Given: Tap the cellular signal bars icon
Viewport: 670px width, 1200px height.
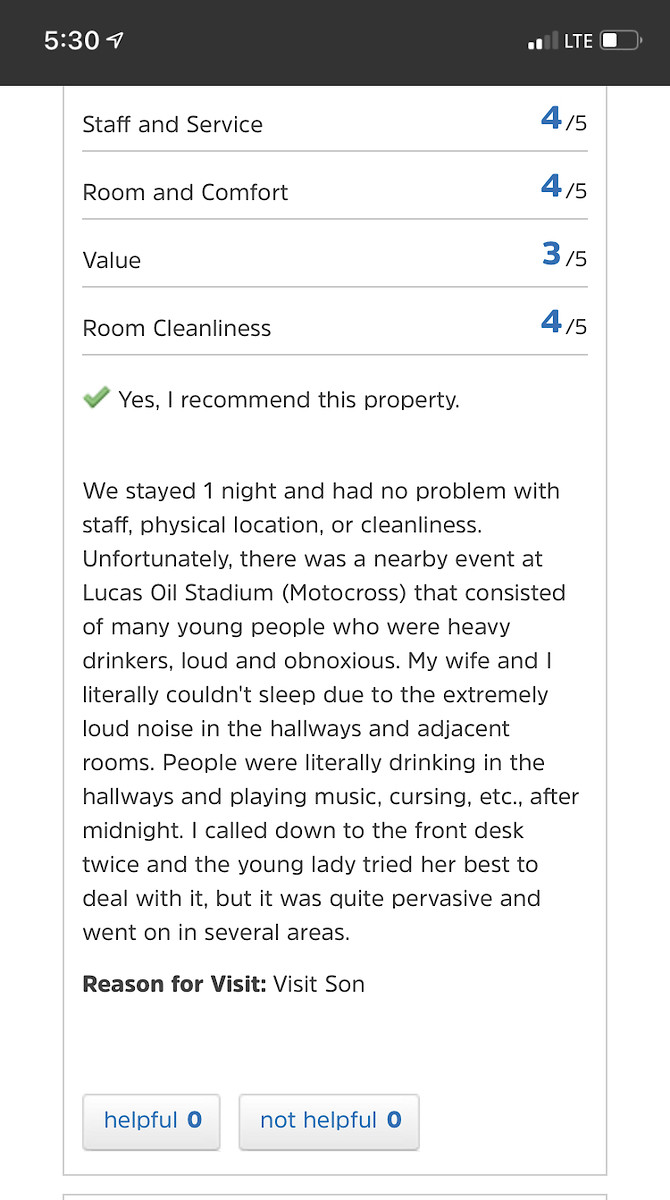Looking at the screenshot, I should (543, 41).
